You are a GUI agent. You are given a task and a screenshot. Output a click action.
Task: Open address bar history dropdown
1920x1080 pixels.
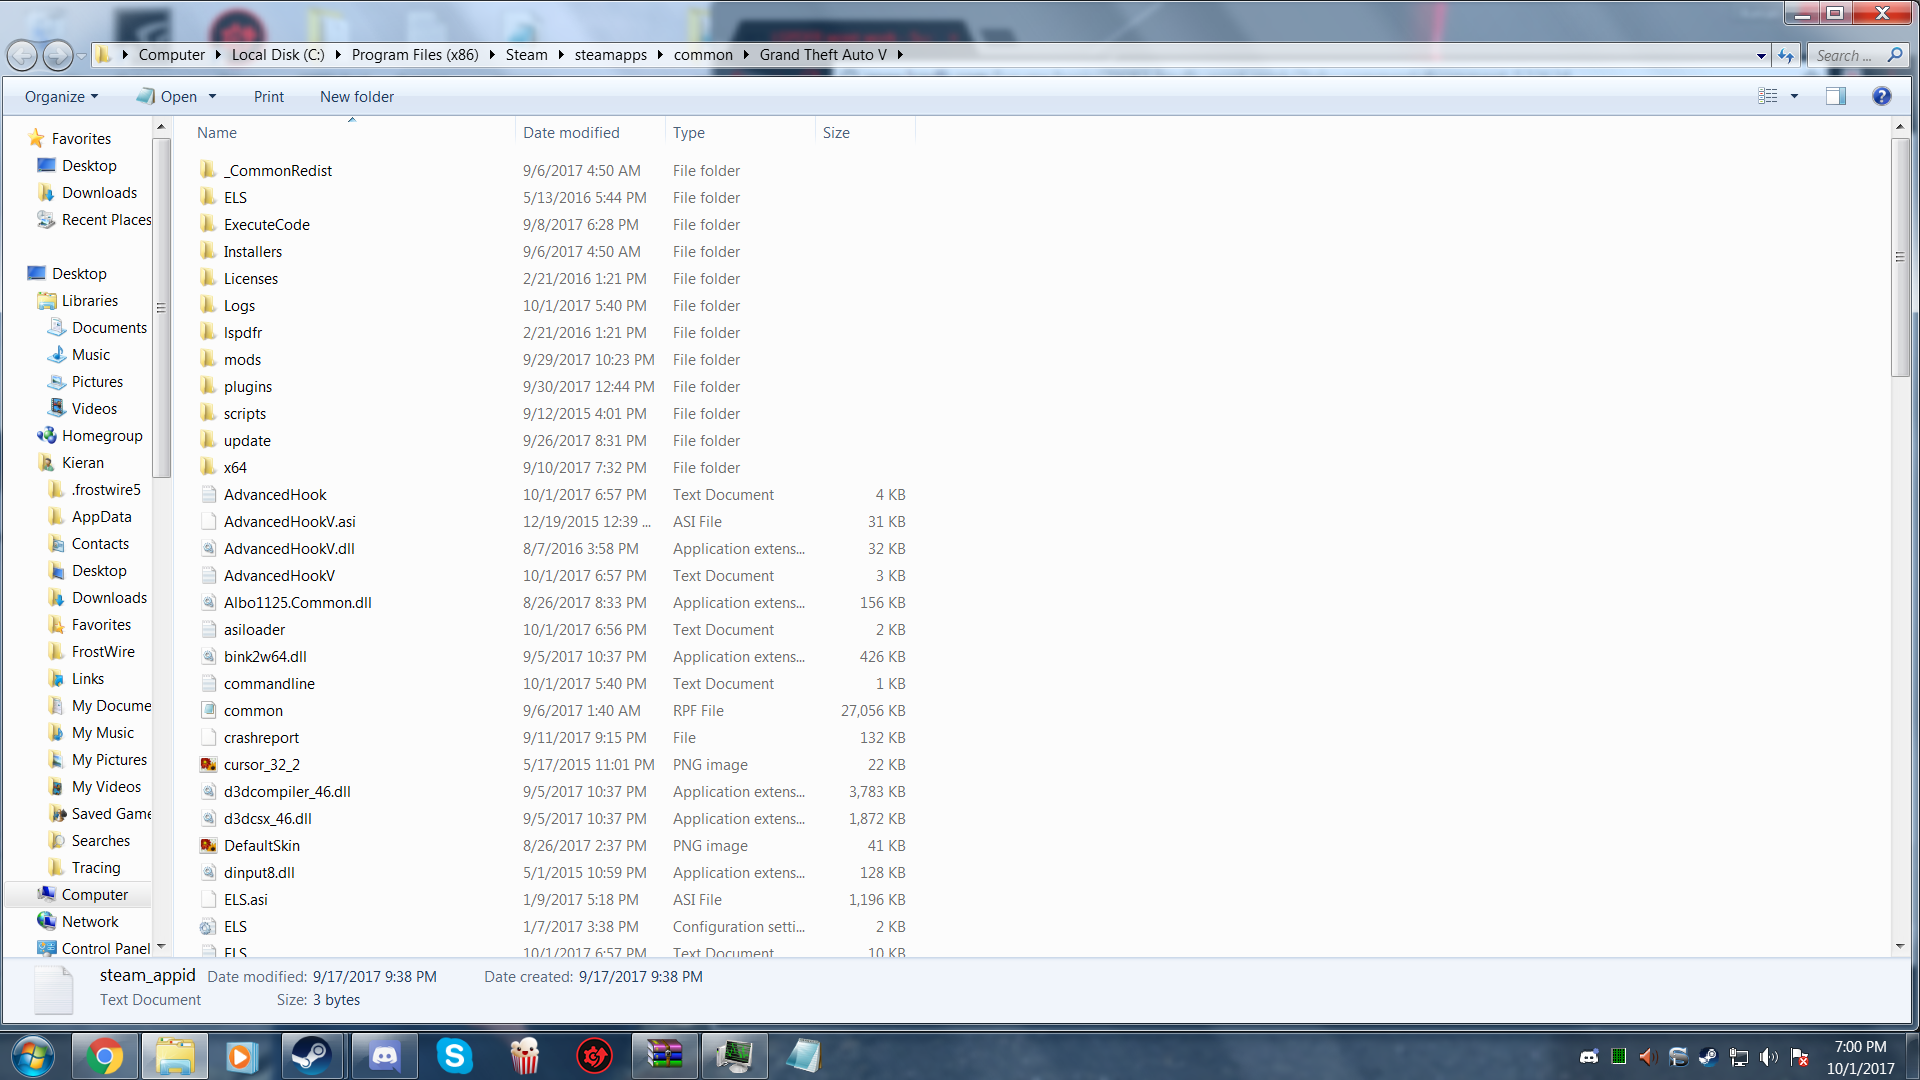1761,55
